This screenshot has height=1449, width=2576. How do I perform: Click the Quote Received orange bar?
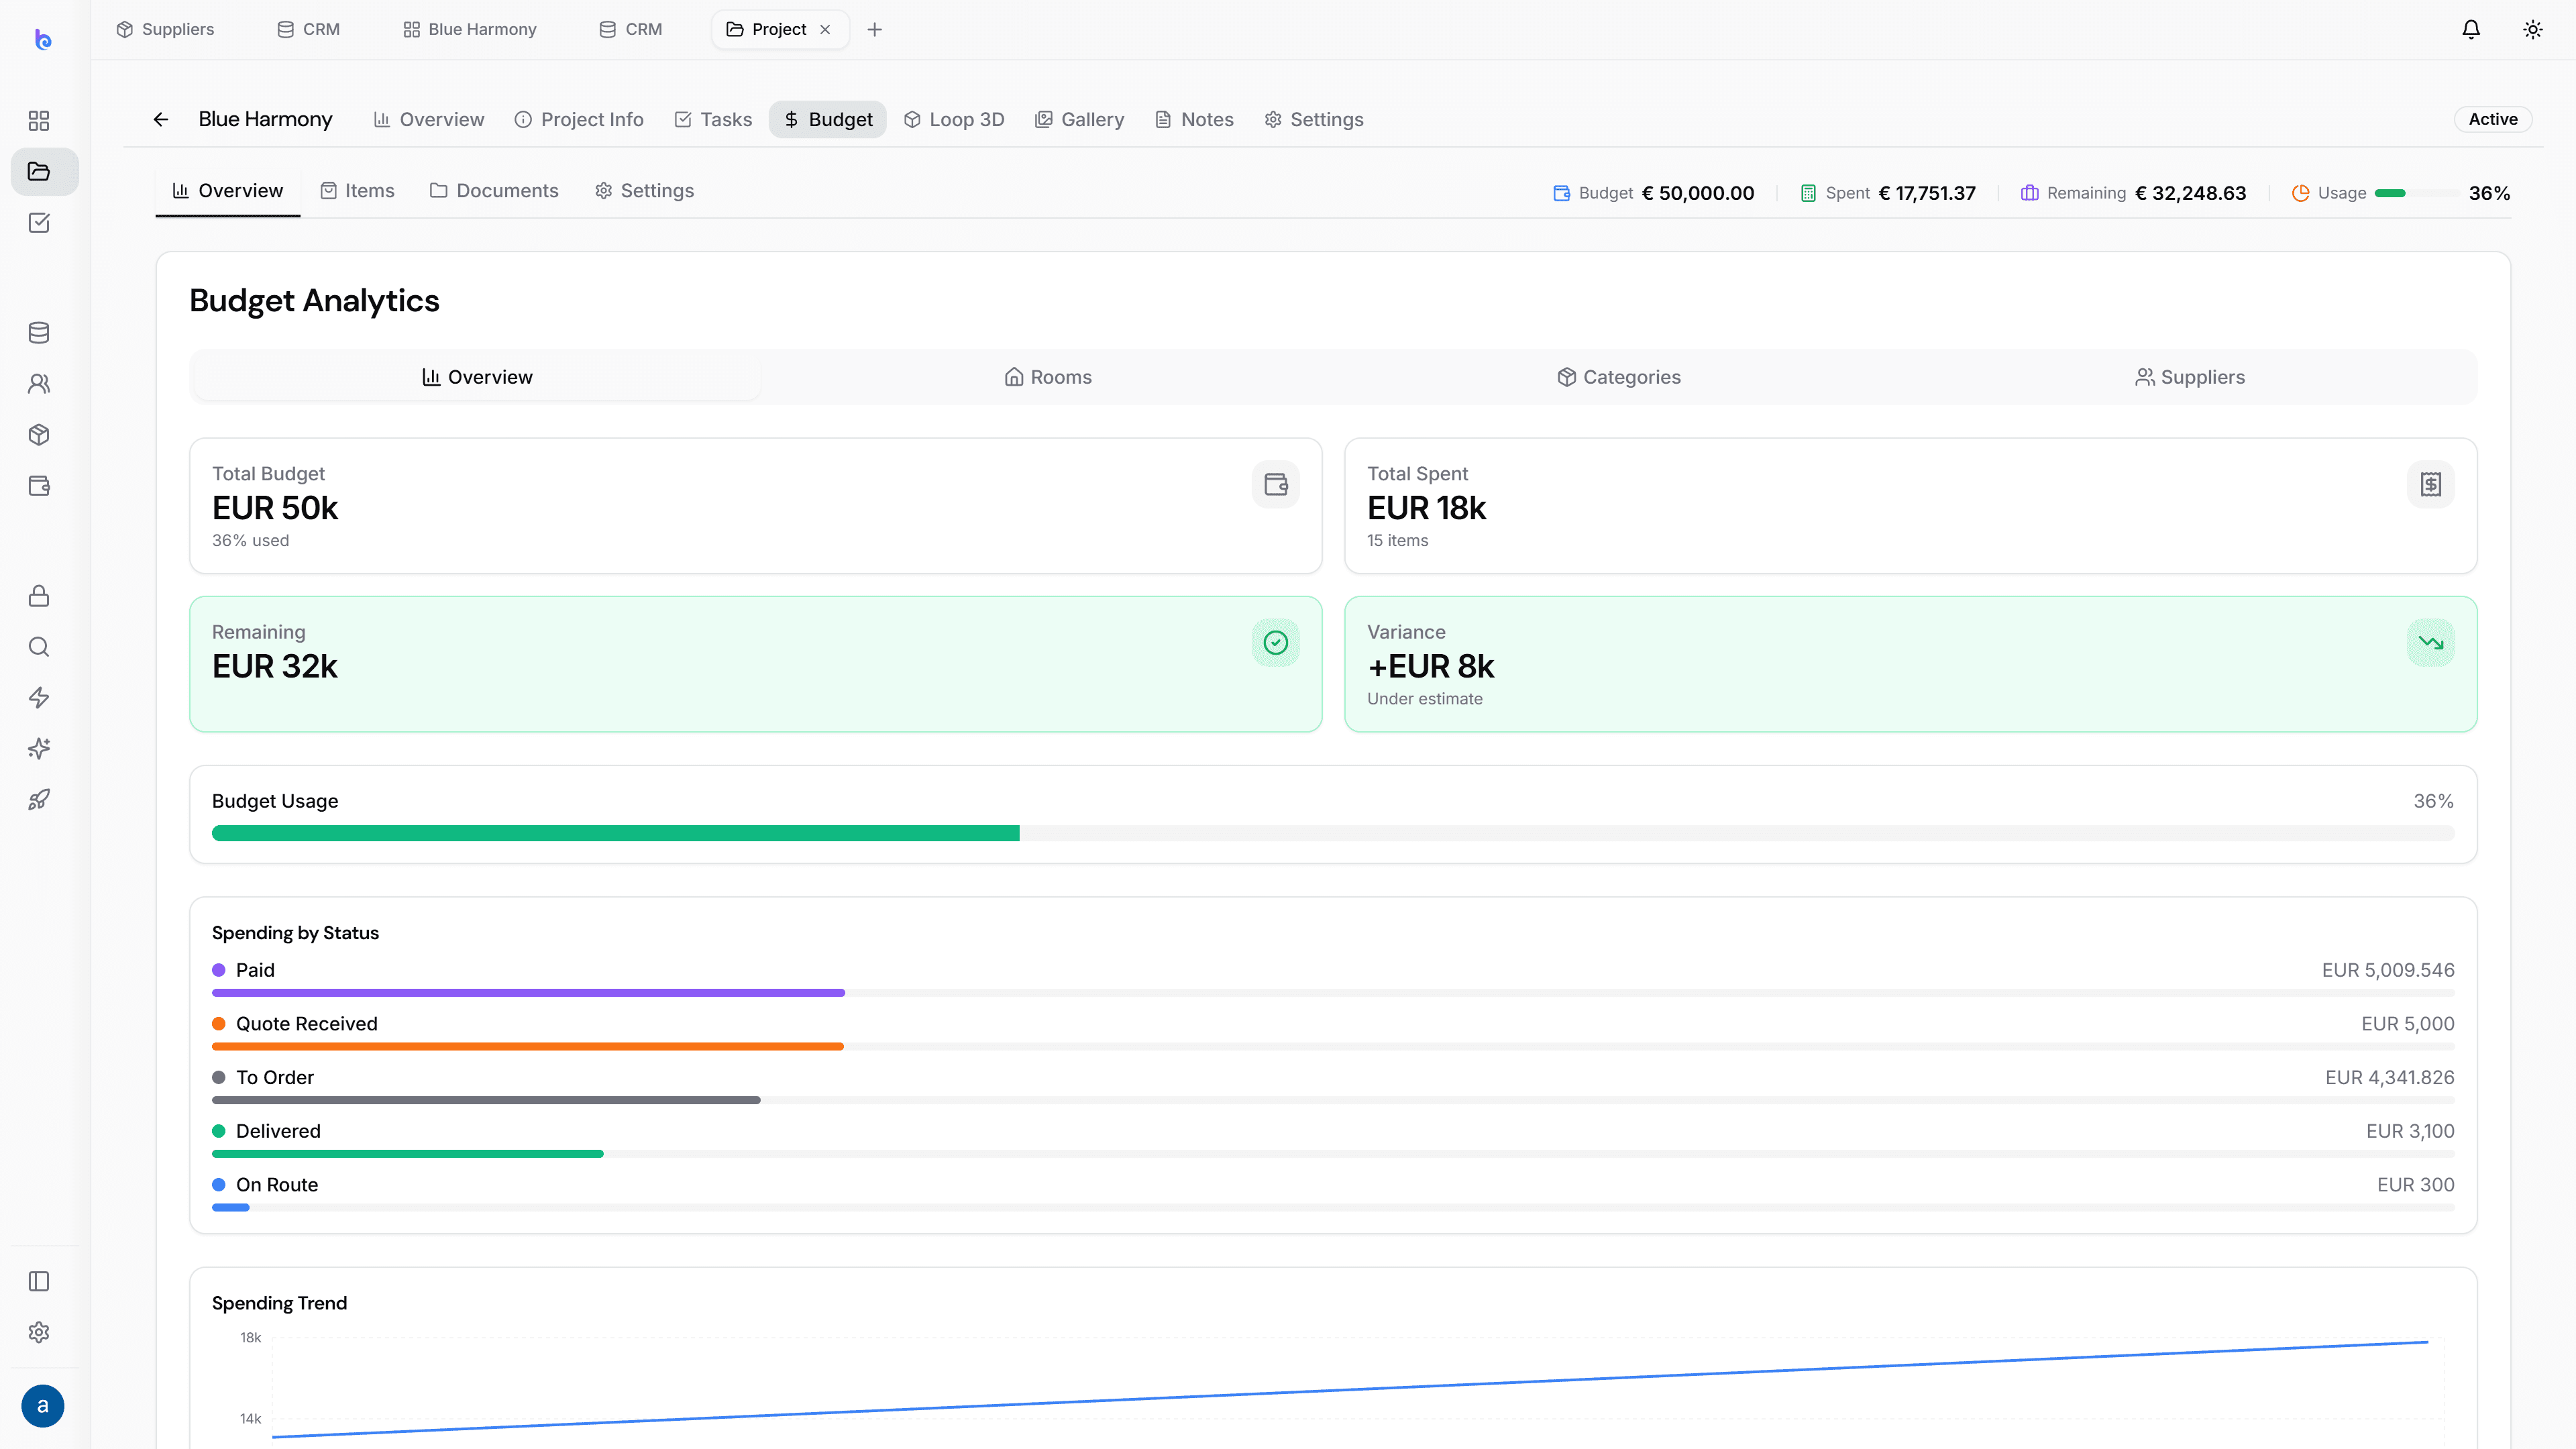click(x=528, y=1047)
